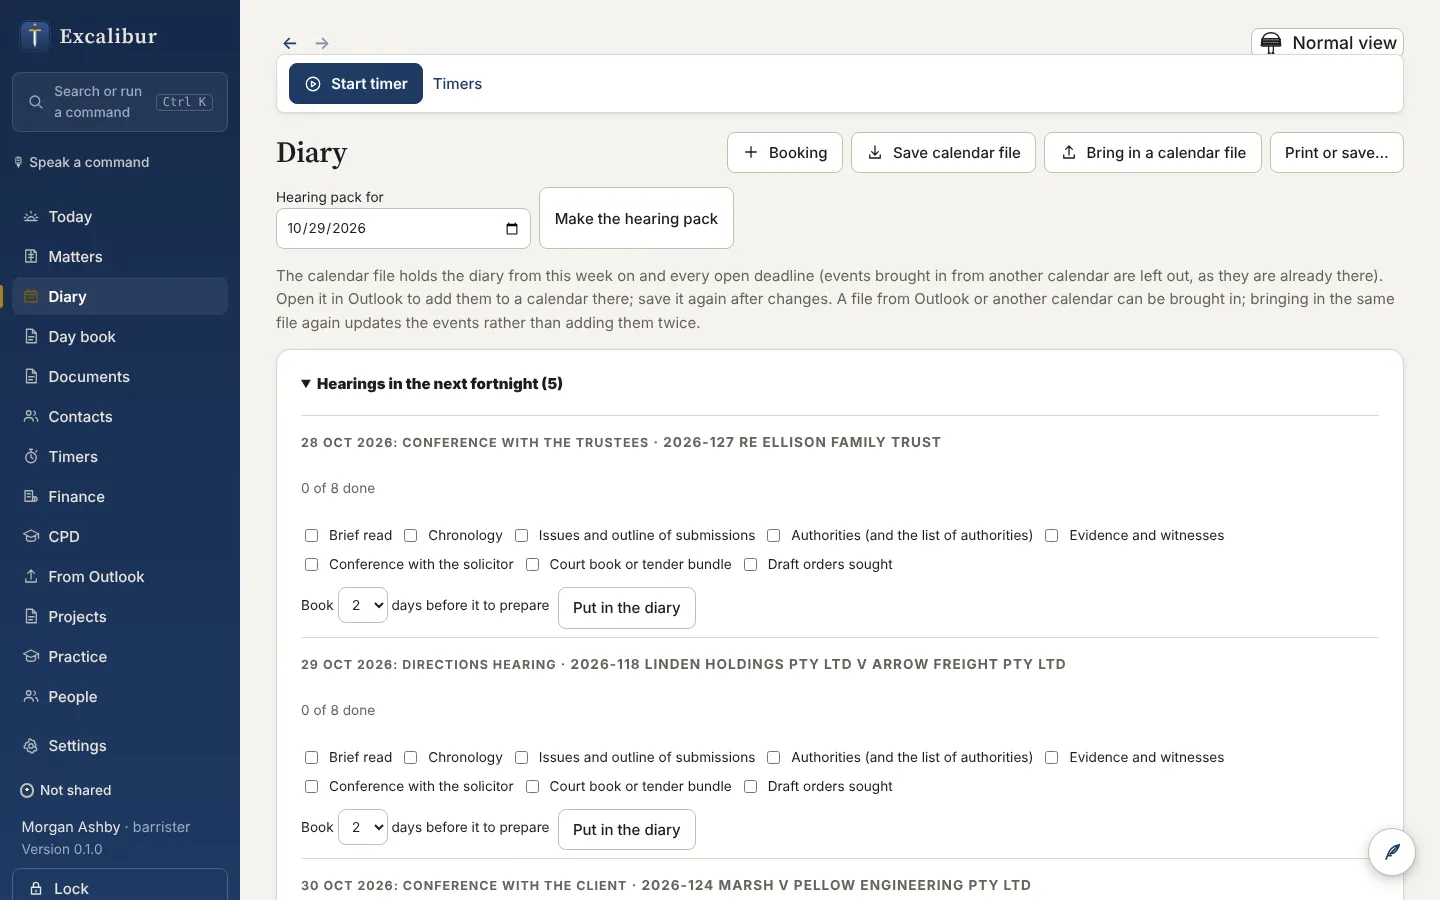Image resolution: width=1440 pixels, height=900 pixels.
Task: Open the search or run command box
Action: tap(120, 102)
